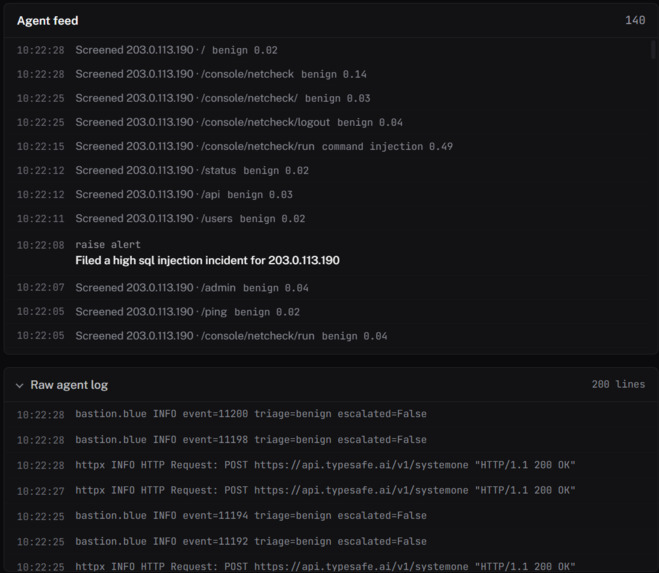The width and height of the screenshot is (659, 573).
Task: Select the /api benign 0.03 row
Action: click(x=331, y=194)
